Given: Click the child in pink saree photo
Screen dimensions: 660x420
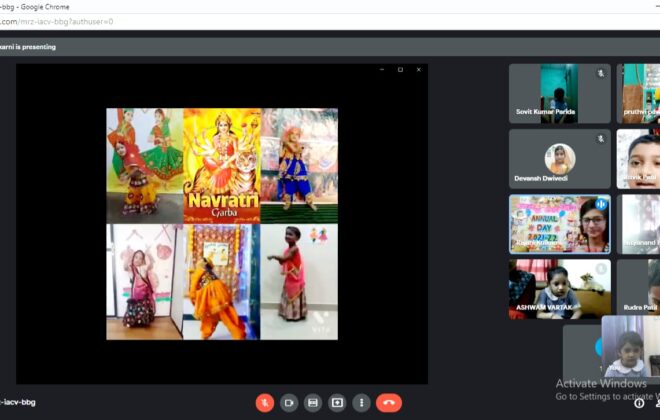Looking at the screenshot, I should coord(299,282).
